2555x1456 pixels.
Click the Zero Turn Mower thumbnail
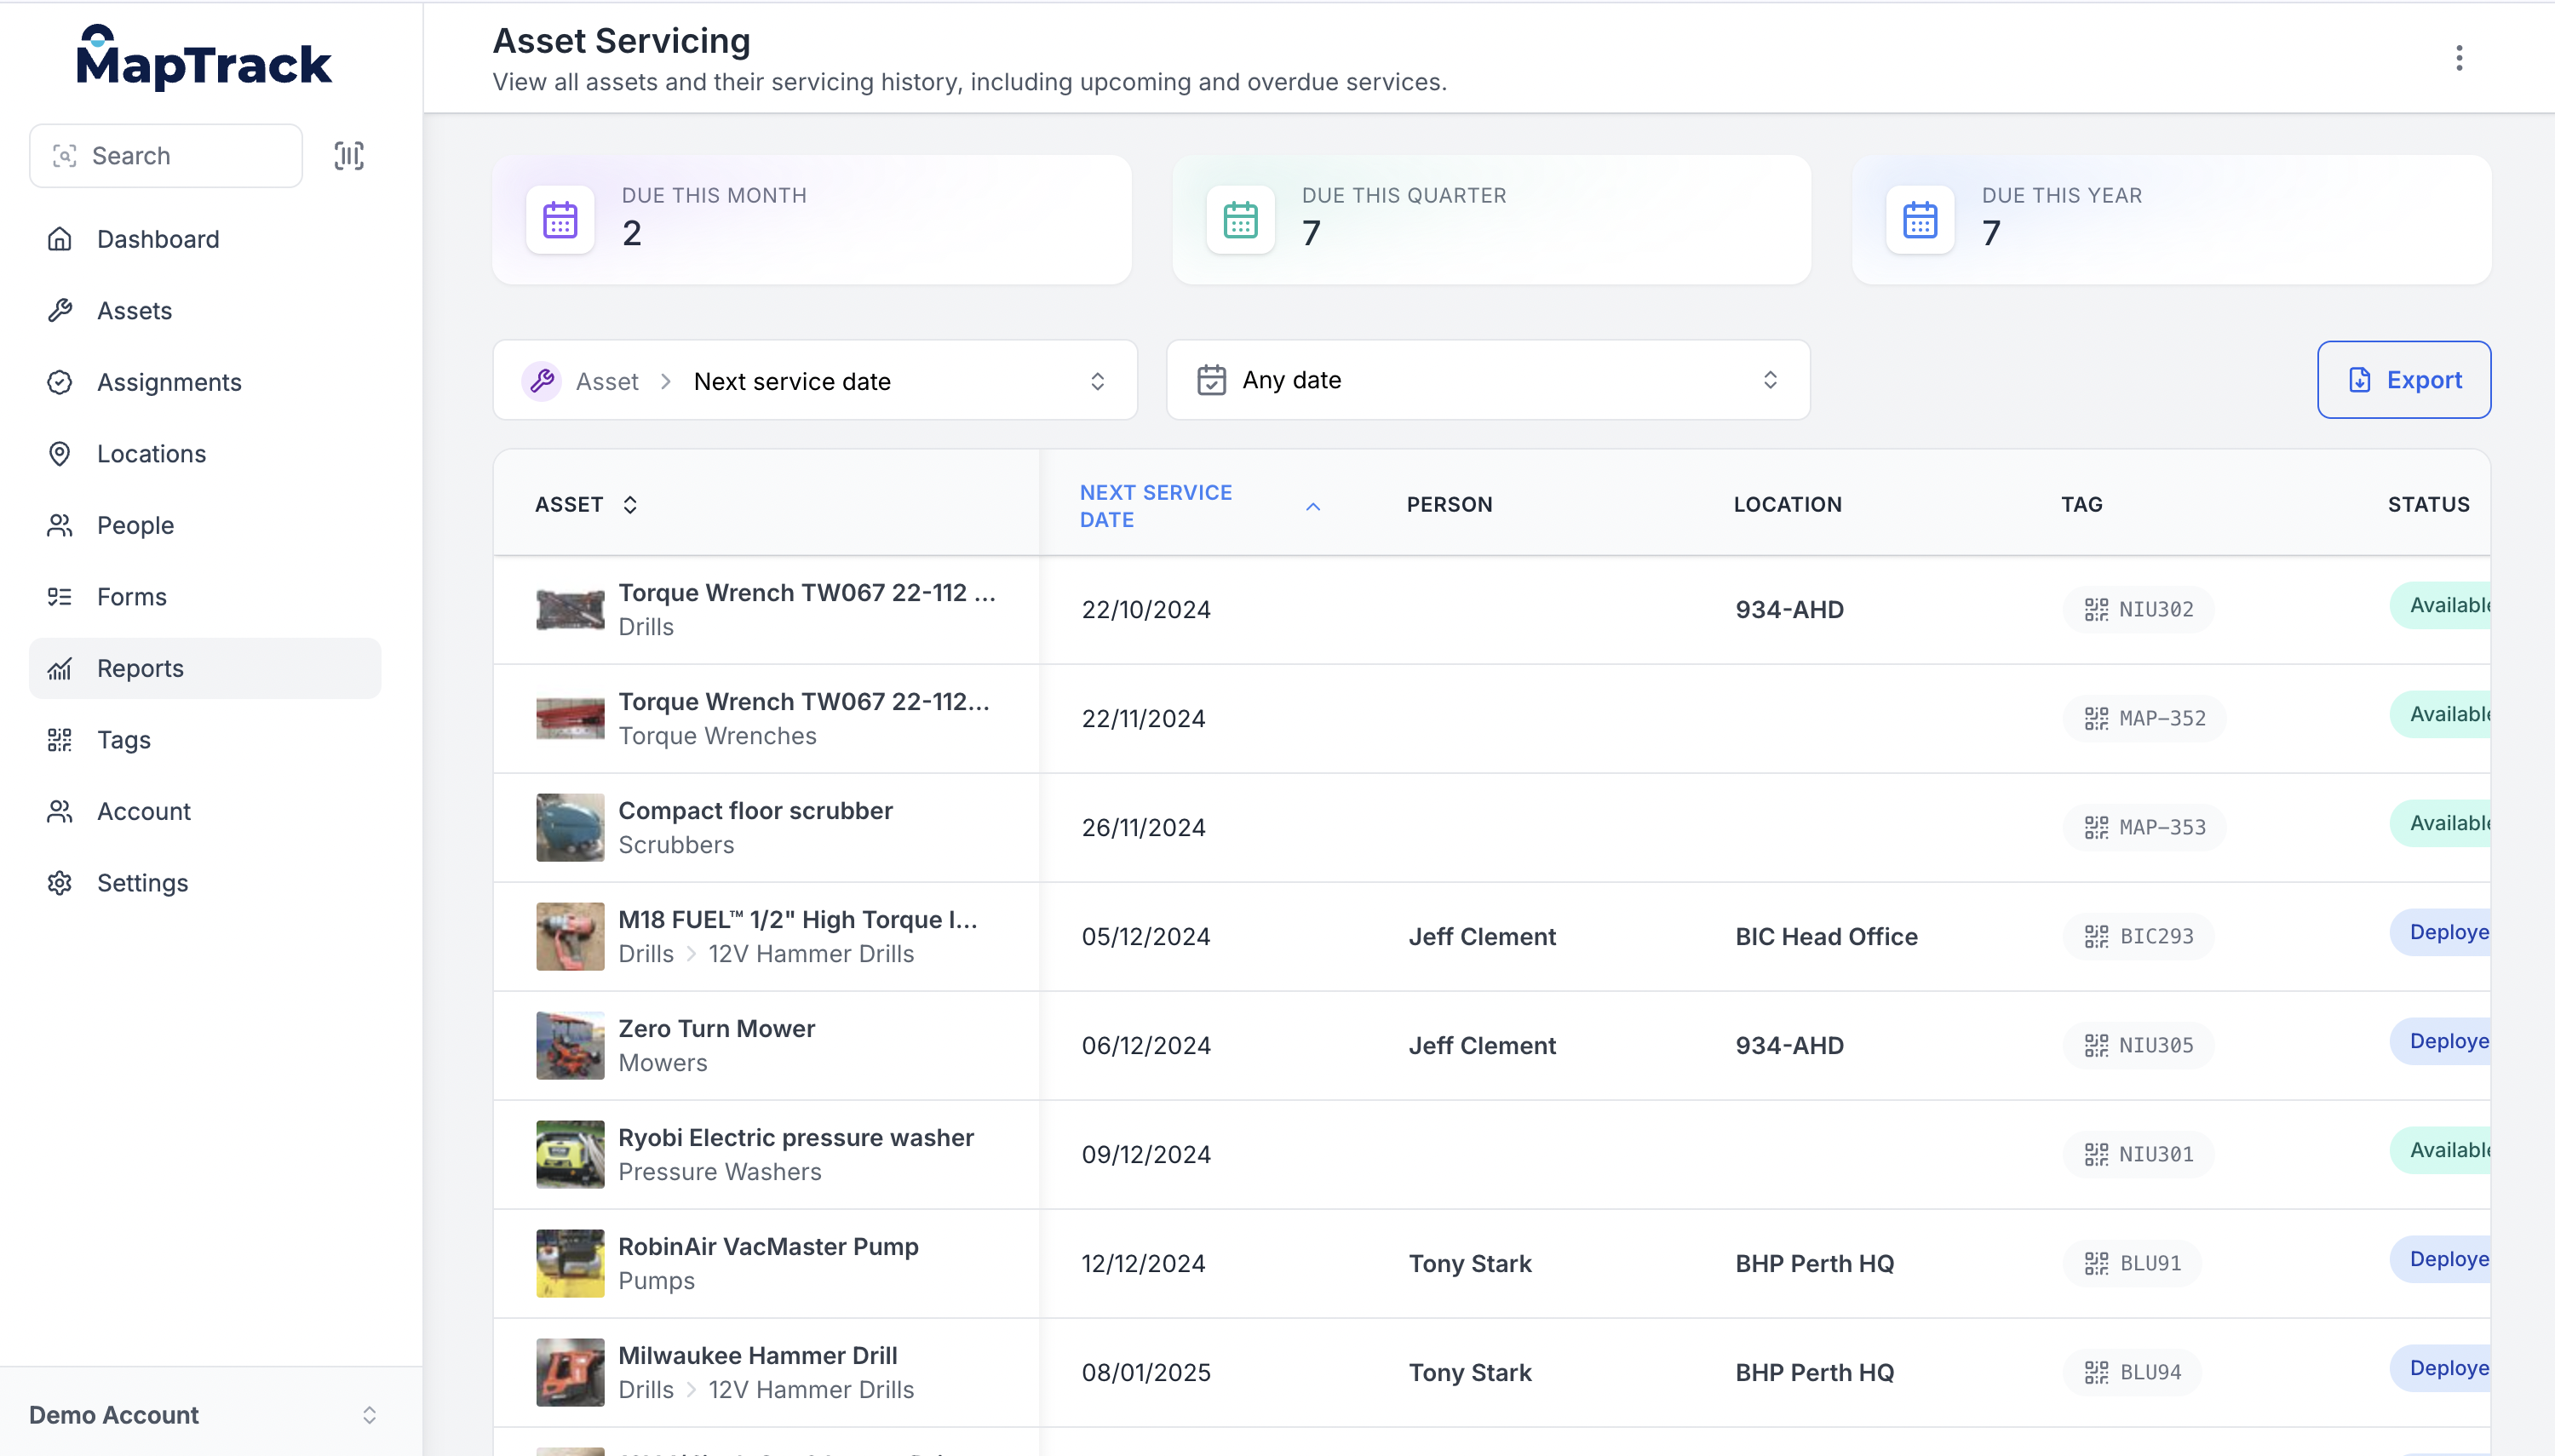(x=570, y=1045)
